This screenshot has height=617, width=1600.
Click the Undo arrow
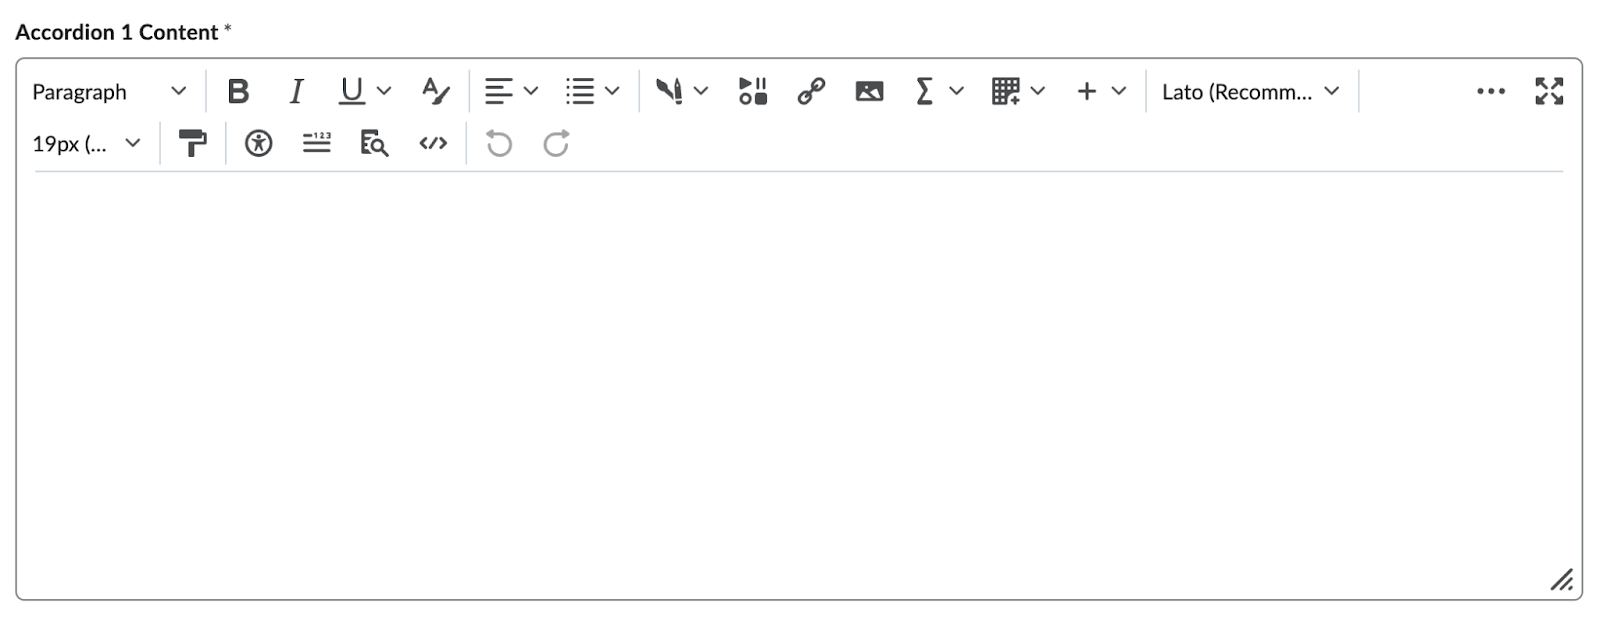[x=499, y=143]
